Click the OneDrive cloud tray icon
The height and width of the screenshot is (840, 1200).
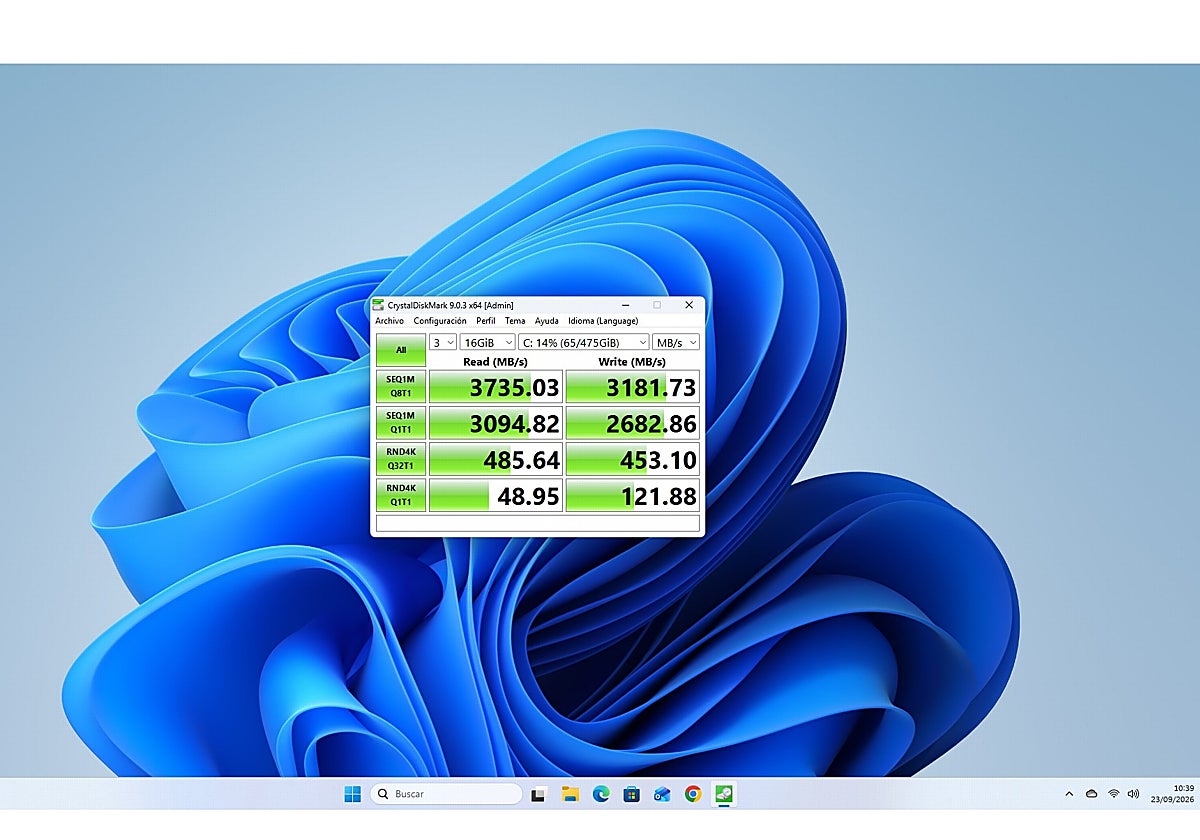1091,794
